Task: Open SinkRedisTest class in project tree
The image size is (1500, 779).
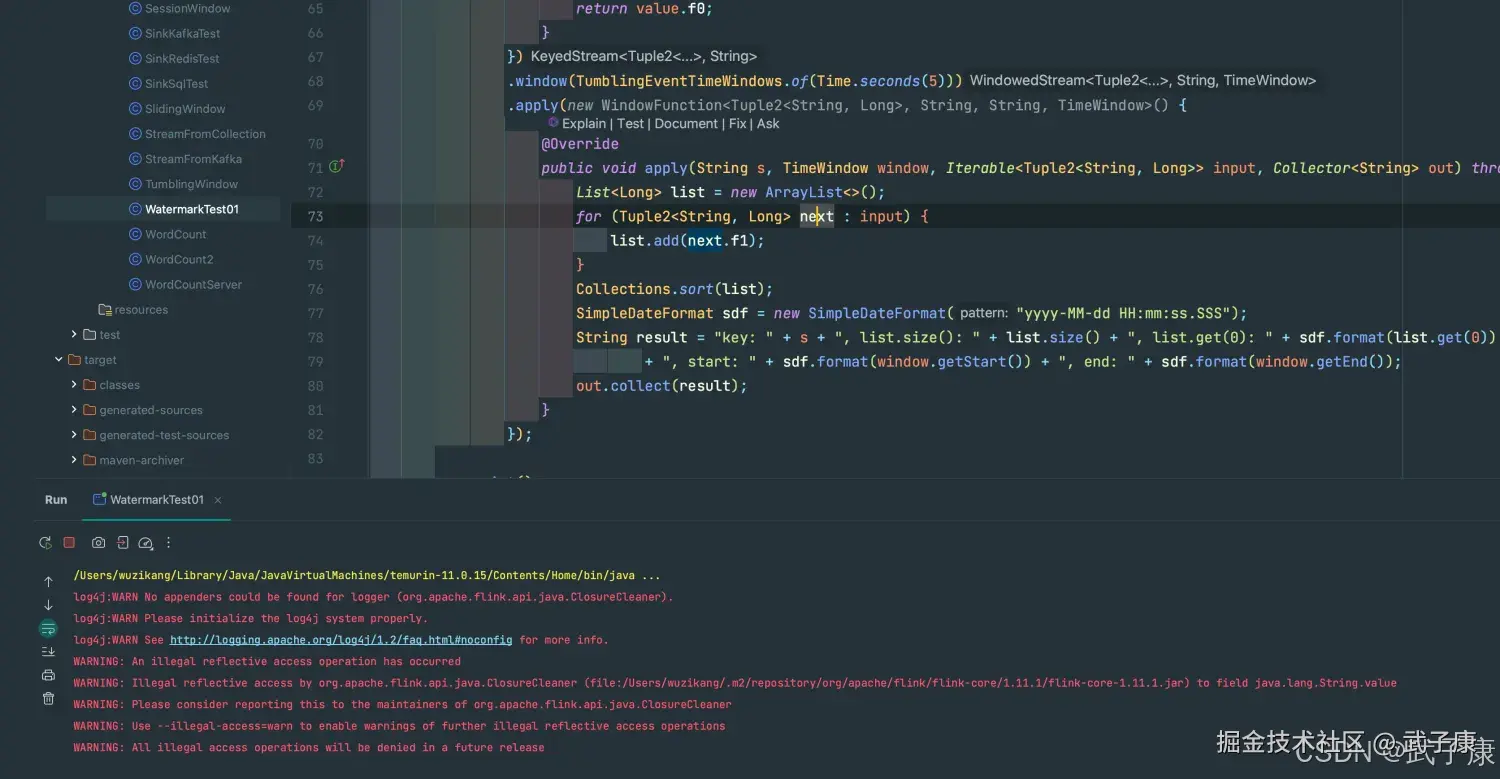Action: [x=182, y=58]
